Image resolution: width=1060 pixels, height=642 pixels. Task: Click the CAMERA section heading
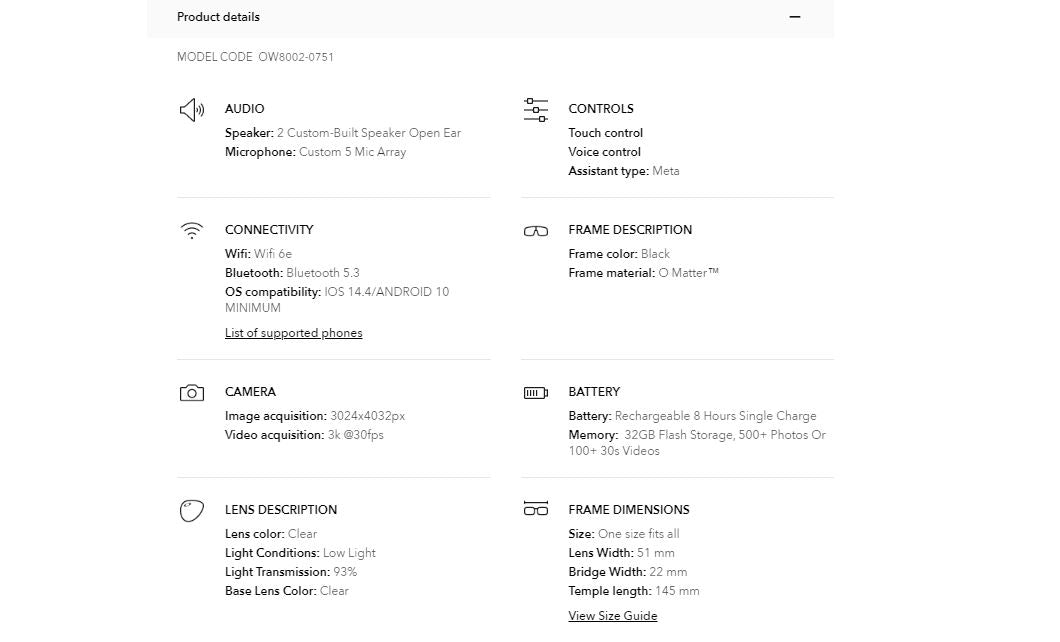click(x=250, y=392)
